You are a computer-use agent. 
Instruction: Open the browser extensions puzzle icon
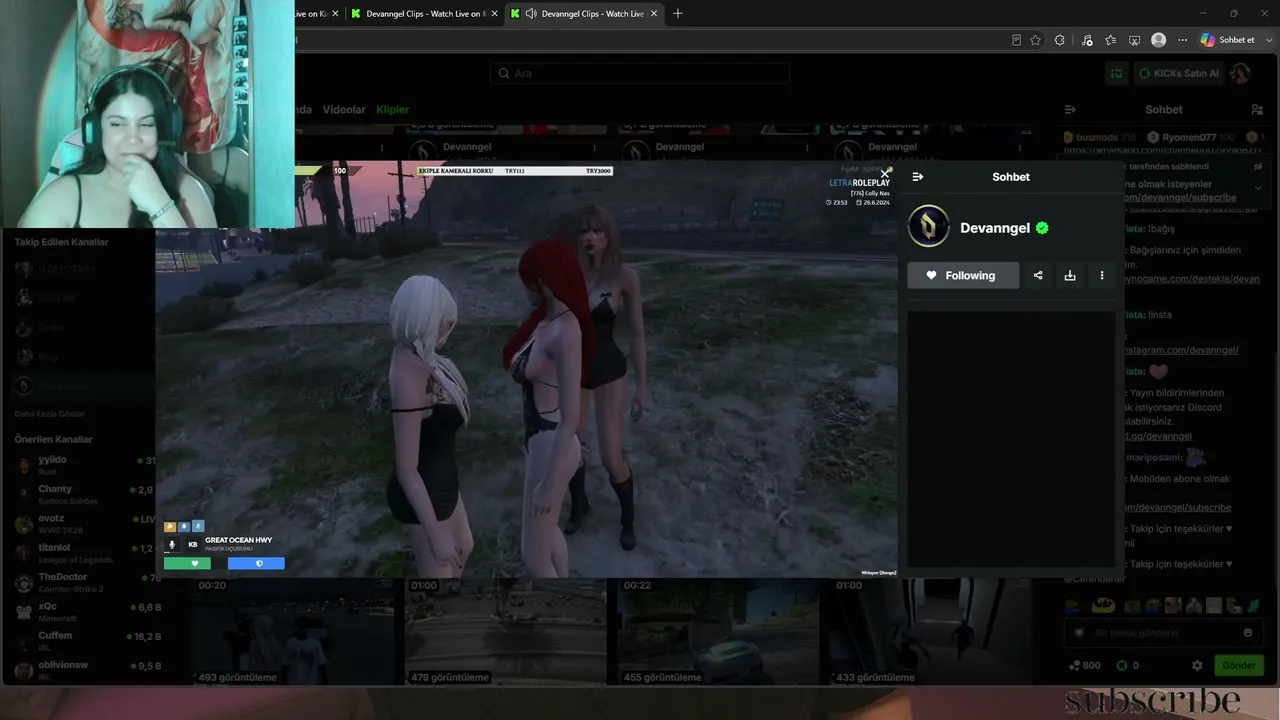click(x=1060, y=40)
